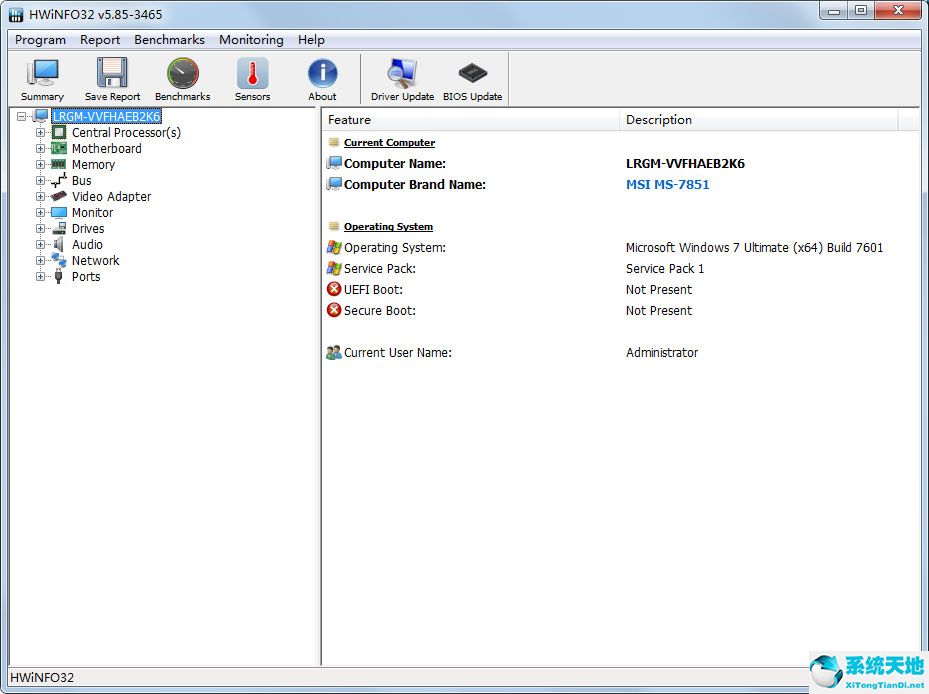This screenshot has width=929, height=694.
Task: Expand the Video Adapter tree node
Action: (x=40, y=197)
